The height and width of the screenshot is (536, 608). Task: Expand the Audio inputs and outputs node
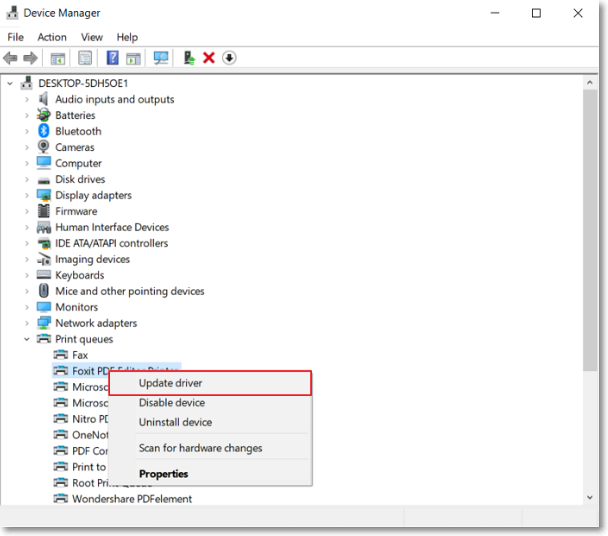point(27,99)
